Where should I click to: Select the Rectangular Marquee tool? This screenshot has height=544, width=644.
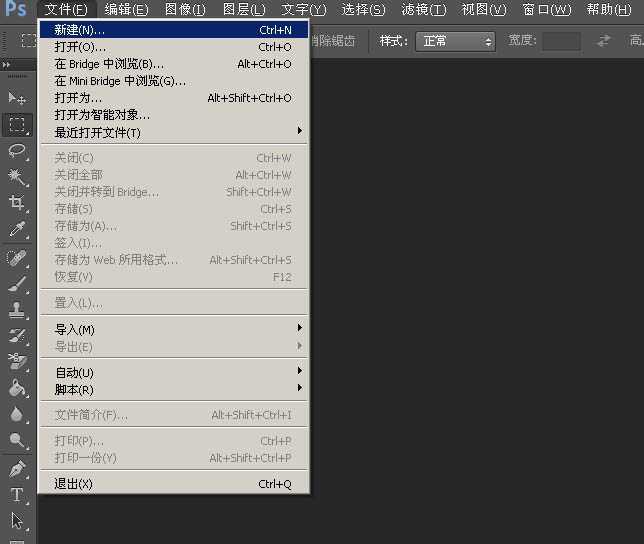17,125
